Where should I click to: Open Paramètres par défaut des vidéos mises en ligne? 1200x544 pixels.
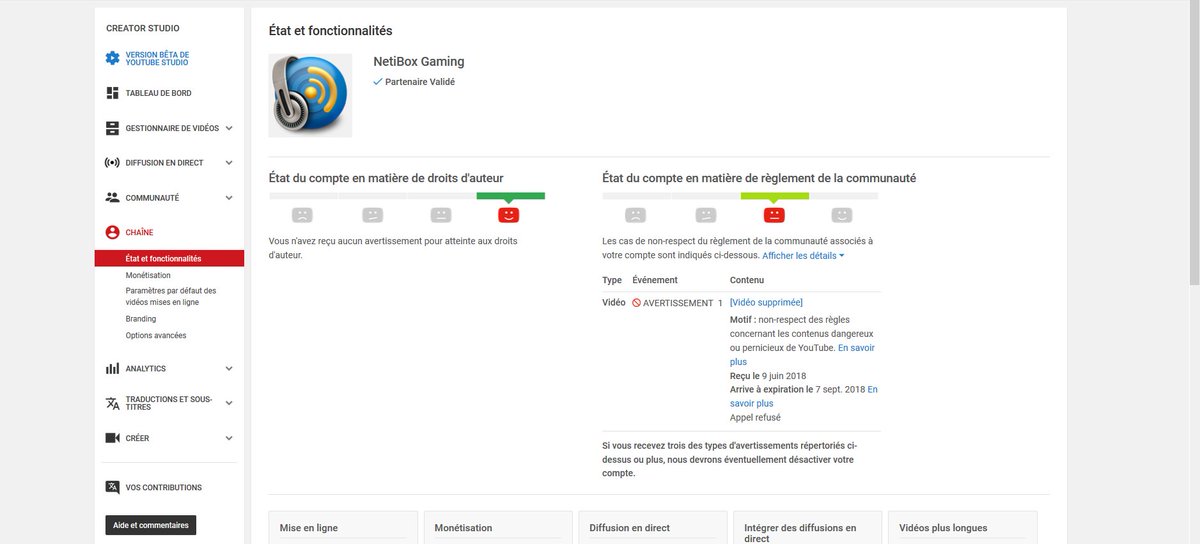coord(171,296)
